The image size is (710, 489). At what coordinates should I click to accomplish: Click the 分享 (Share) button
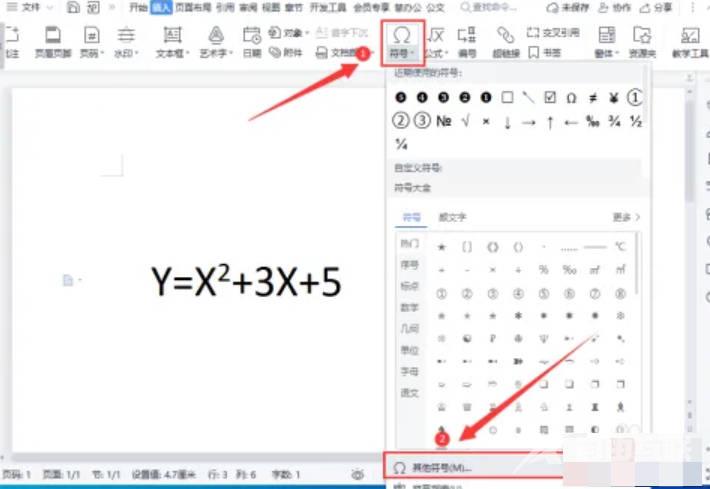[656, 8]
